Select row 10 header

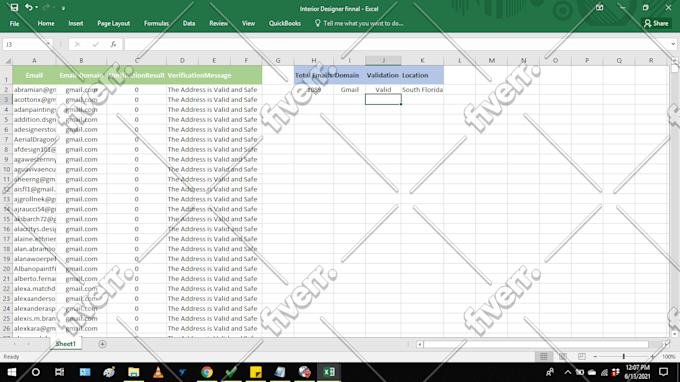point(6,169)
